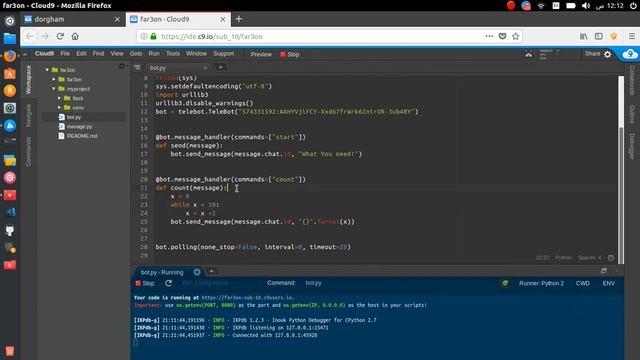Switch to bot.py editor tab
The width and height of the screenshot is (640, 360).
(158, 68)
